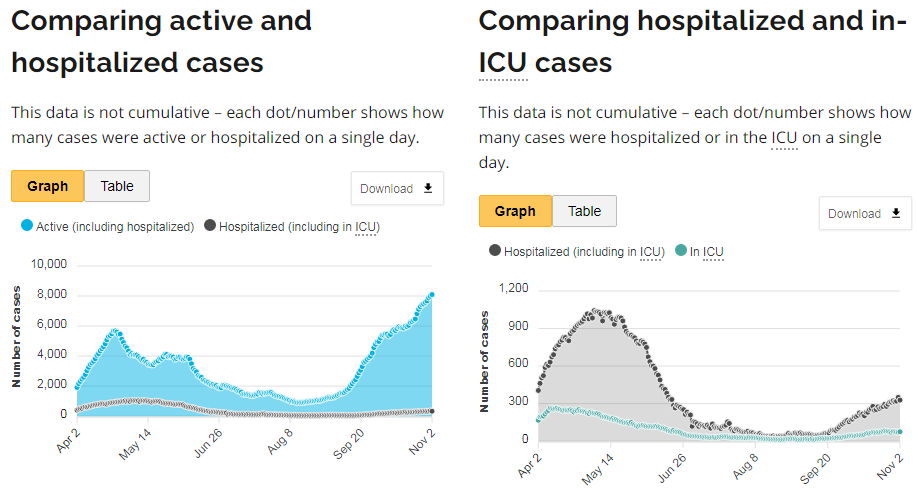Click the final teal ICU data point at Nov 2
The image size is (917, 500).
click(x=900, y=432)
